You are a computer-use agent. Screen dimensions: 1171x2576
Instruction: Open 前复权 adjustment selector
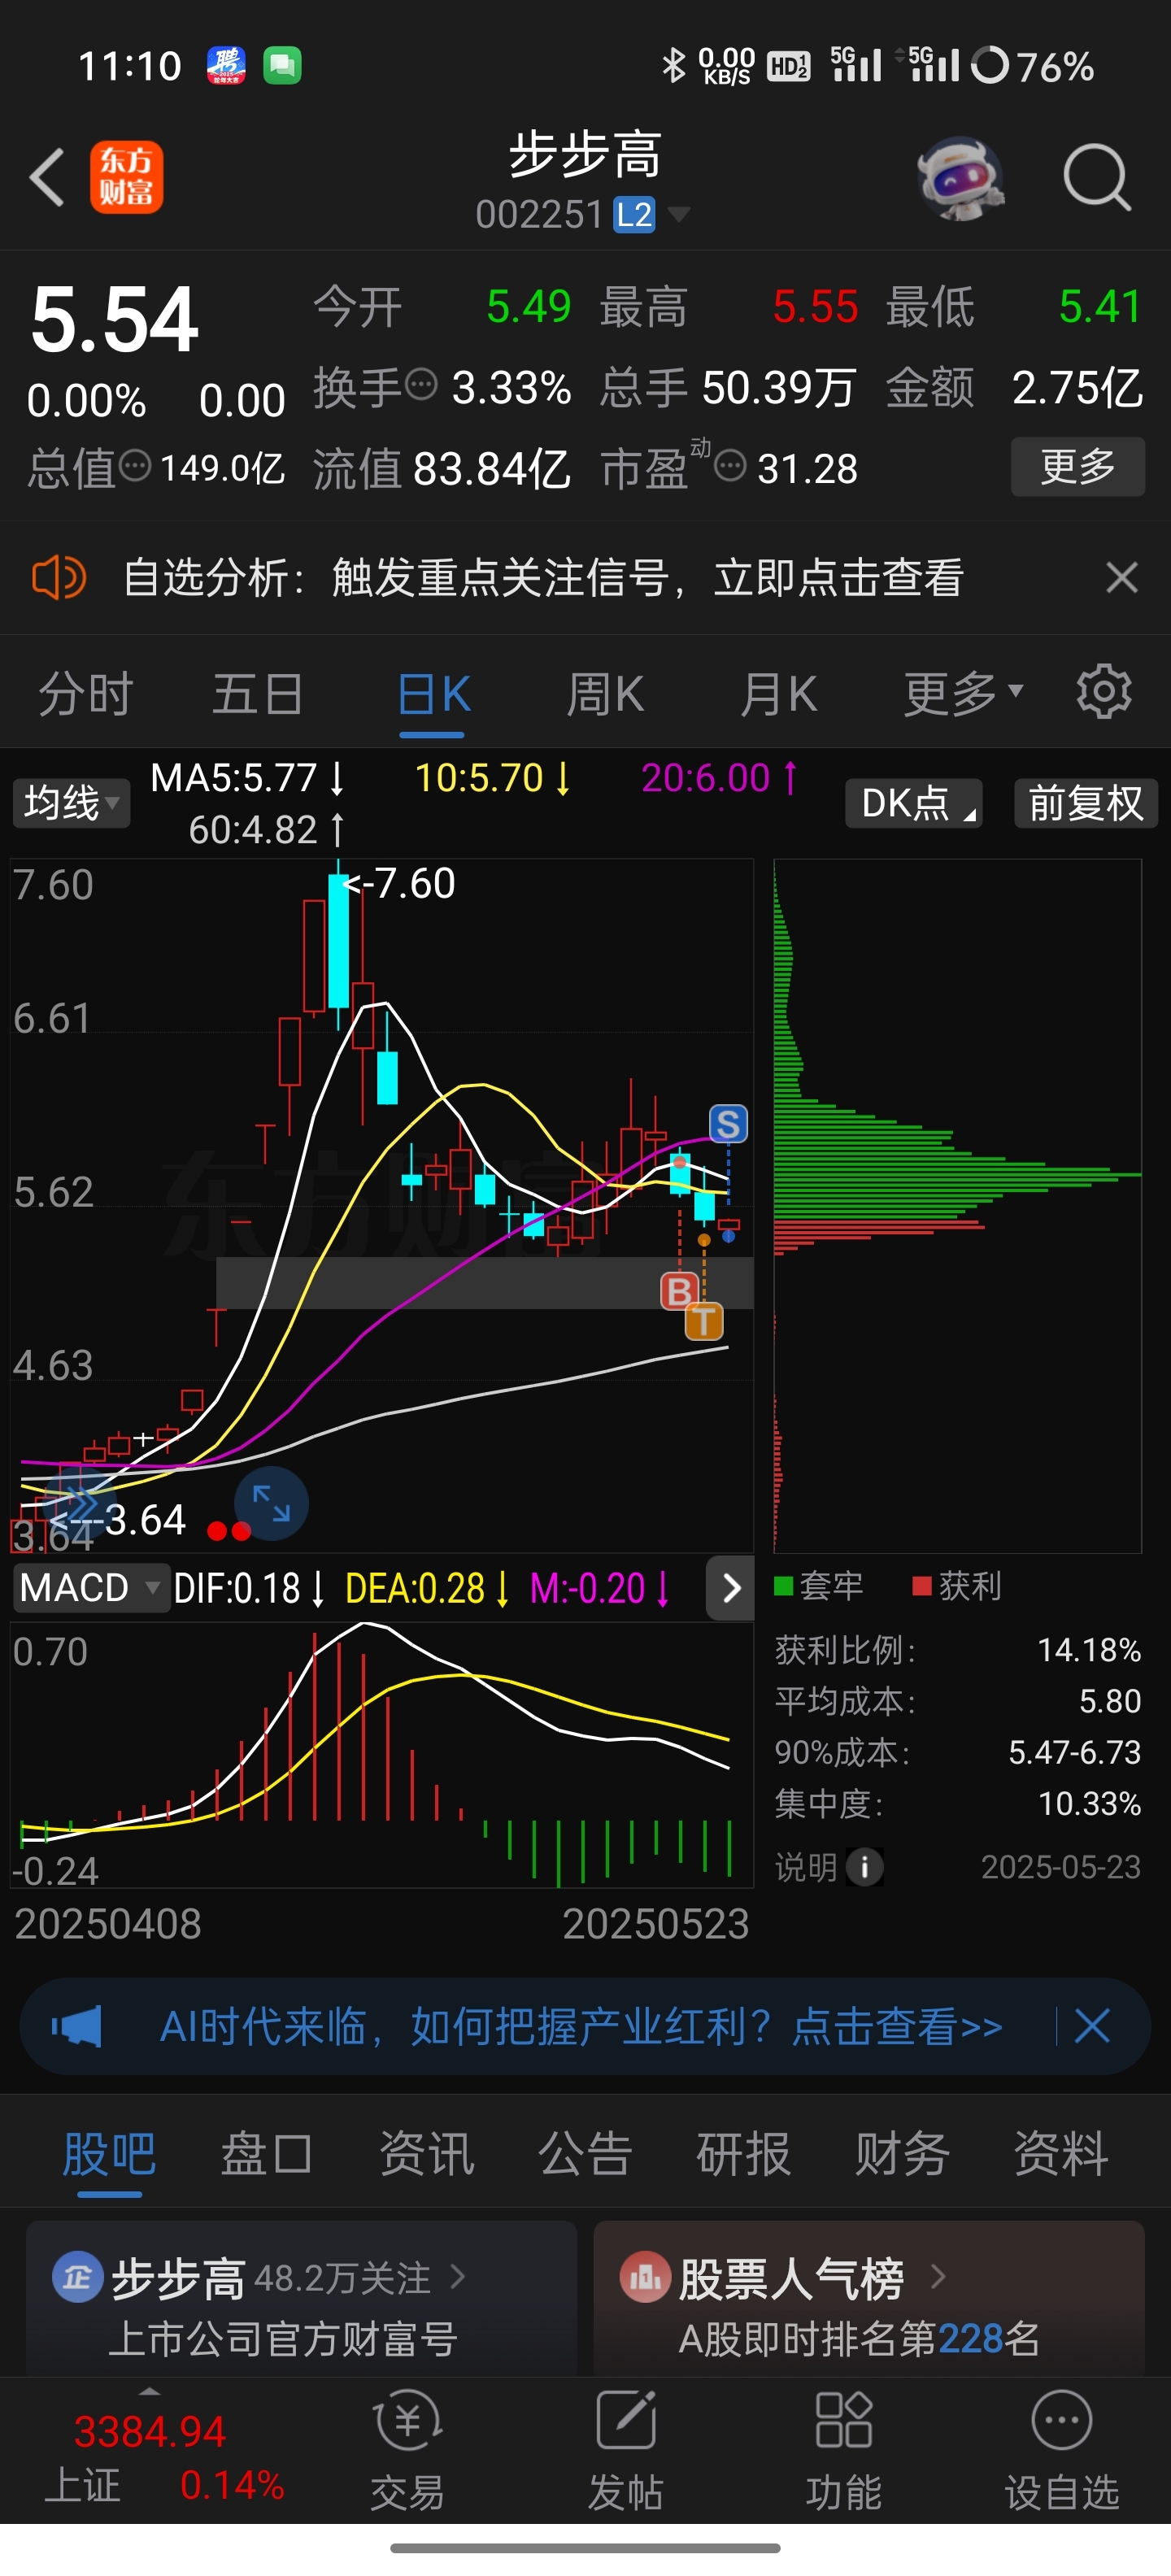[x=1086, y=803]
